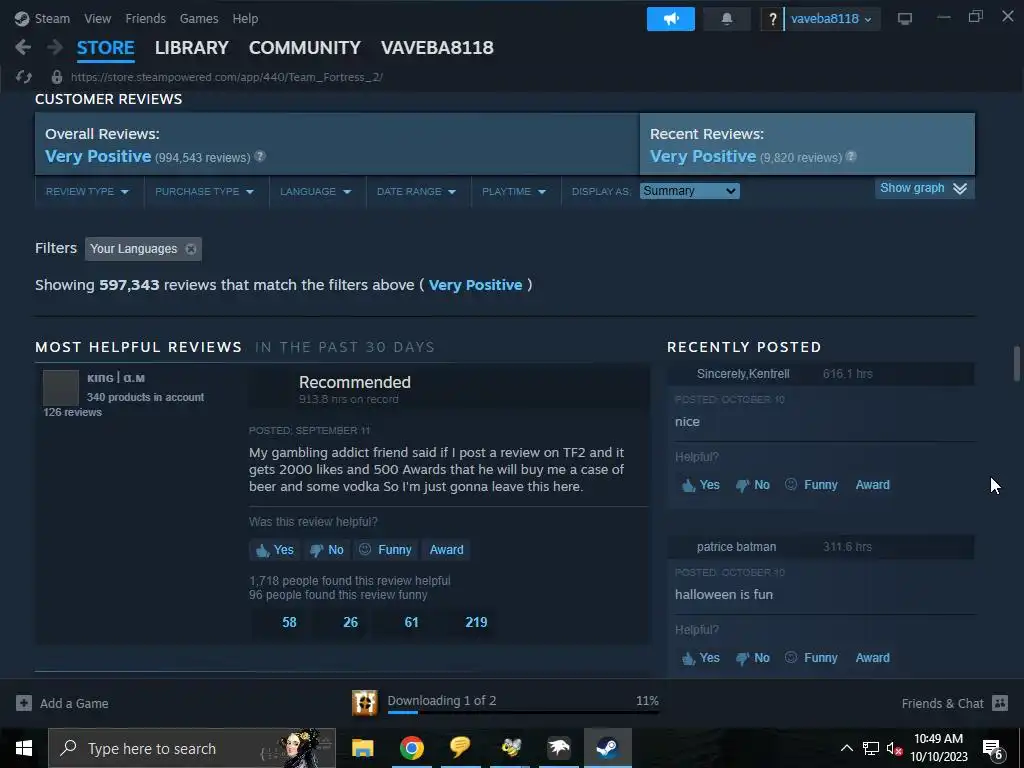Expand the Purchase Type filter
Screen dimensions: 1024x768
(205, 191)
